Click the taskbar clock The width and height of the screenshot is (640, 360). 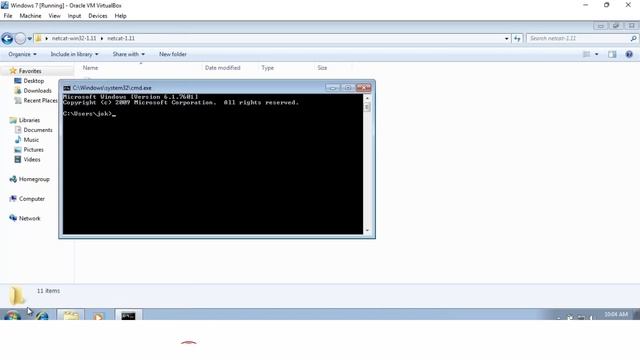point(616,314)
